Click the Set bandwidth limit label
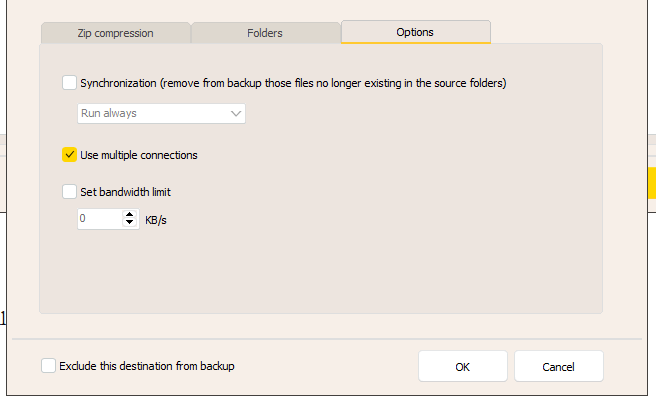Screen dimensions: 656x399 pyautogui.click(x=126, y=192)
